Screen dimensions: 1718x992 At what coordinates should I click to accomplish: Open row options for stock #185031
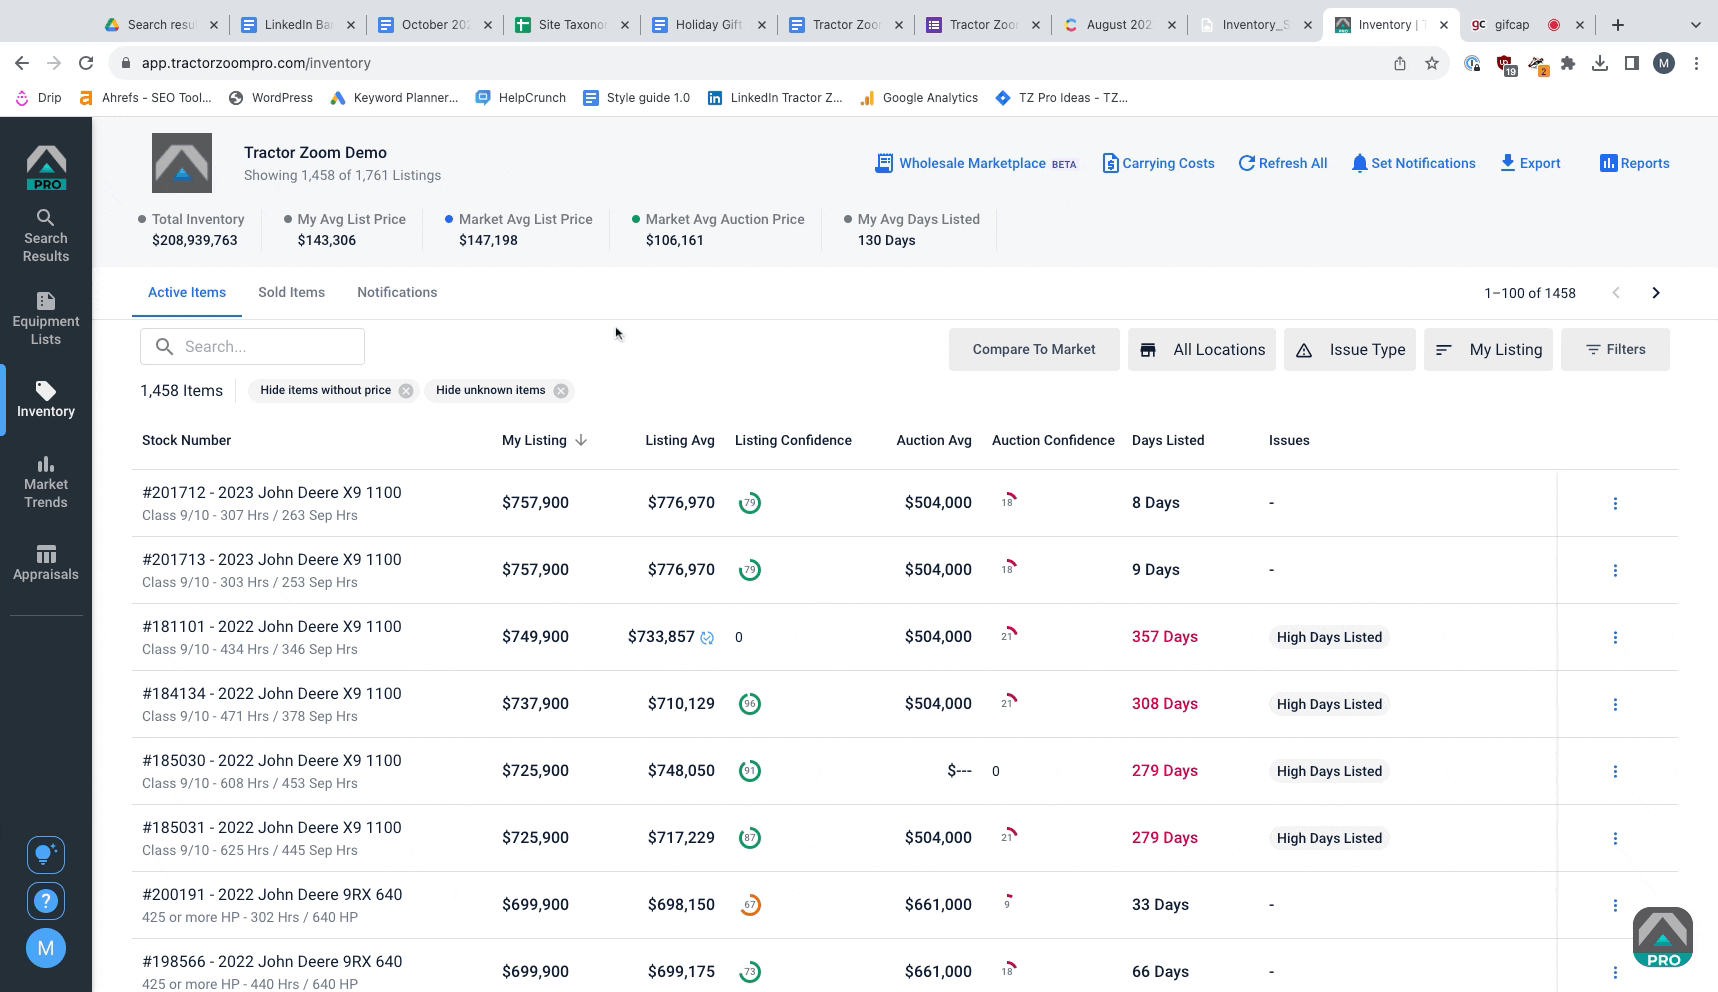click(1615, 838)
